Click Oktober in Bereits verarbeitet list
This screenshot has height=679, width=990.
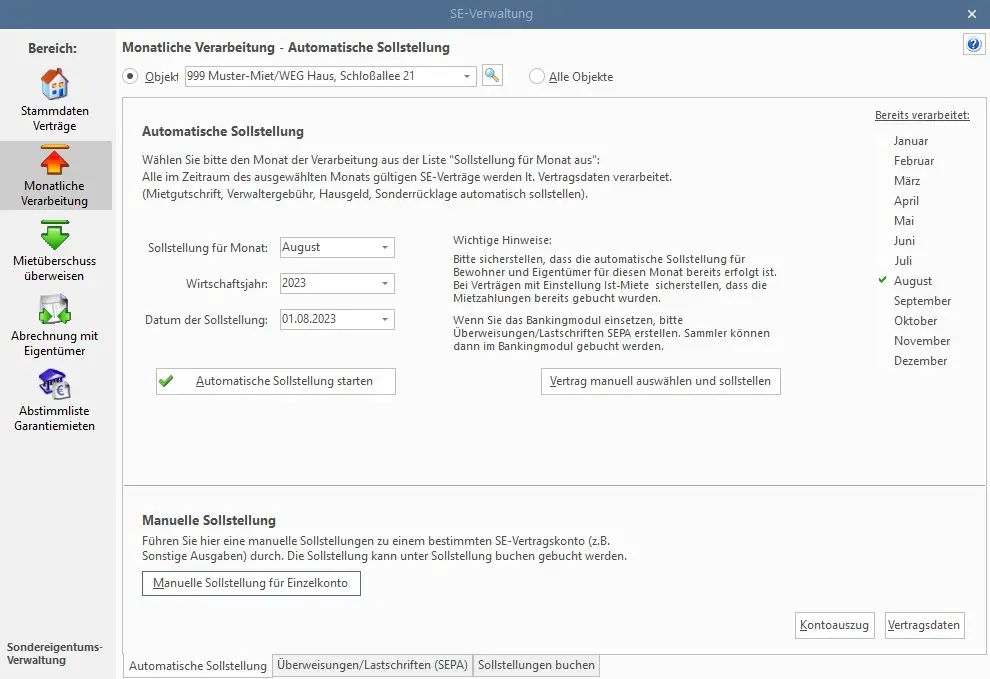pos(915,321)
